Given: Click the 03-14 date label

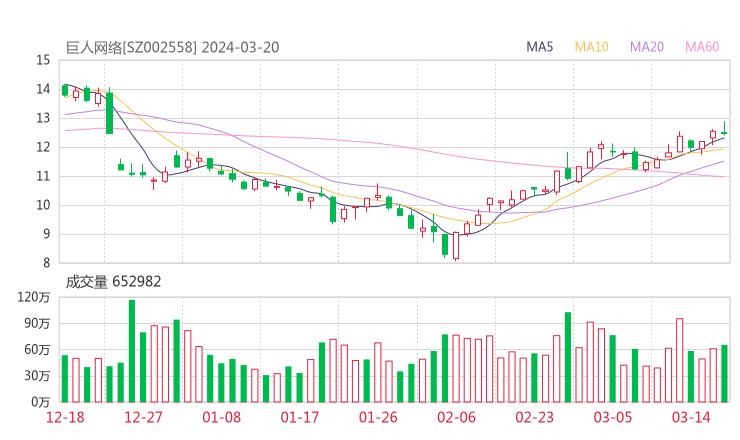Looking at the screenshot, I should coord(691,417).
